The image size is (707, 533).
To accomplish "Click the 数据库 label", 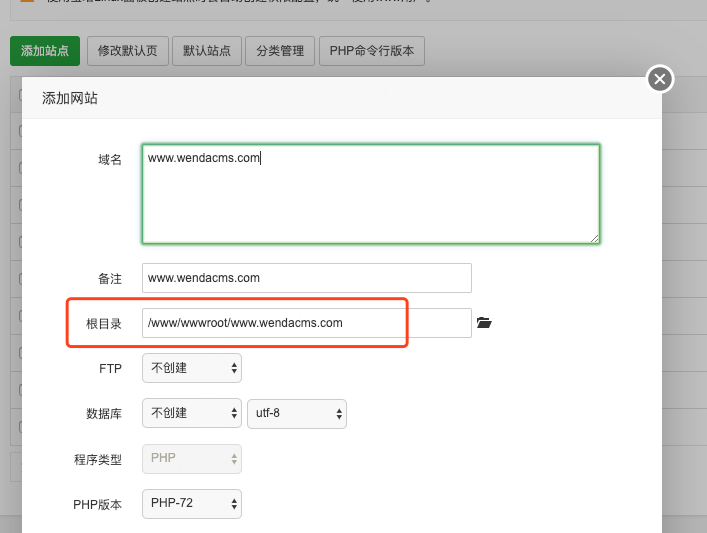I will 104,414.
